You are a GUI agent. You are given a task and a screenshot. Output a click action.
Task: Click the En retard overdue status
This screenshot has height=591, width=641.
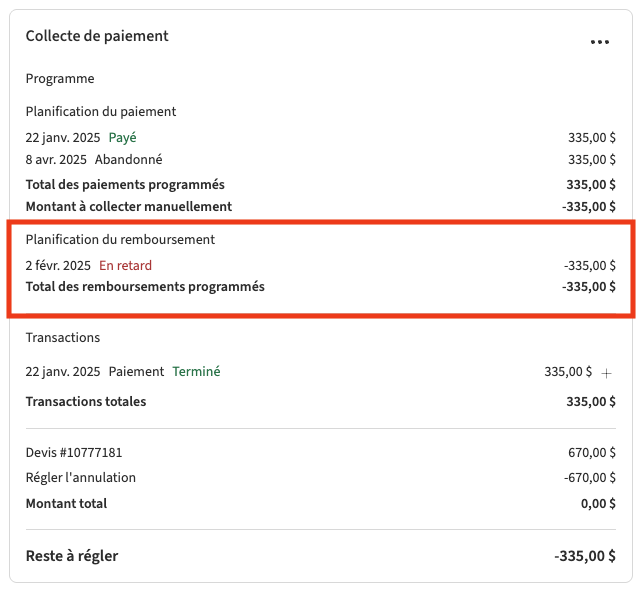click(125, 265)
